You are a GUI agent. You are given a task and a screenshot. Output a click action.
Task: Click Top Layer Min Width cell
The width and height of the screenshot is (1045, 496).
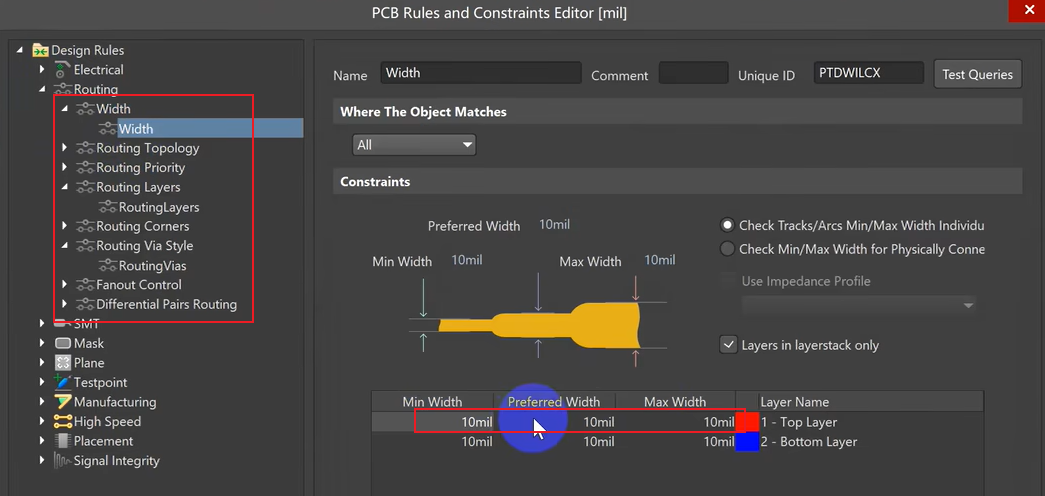(x=433, y=422)
